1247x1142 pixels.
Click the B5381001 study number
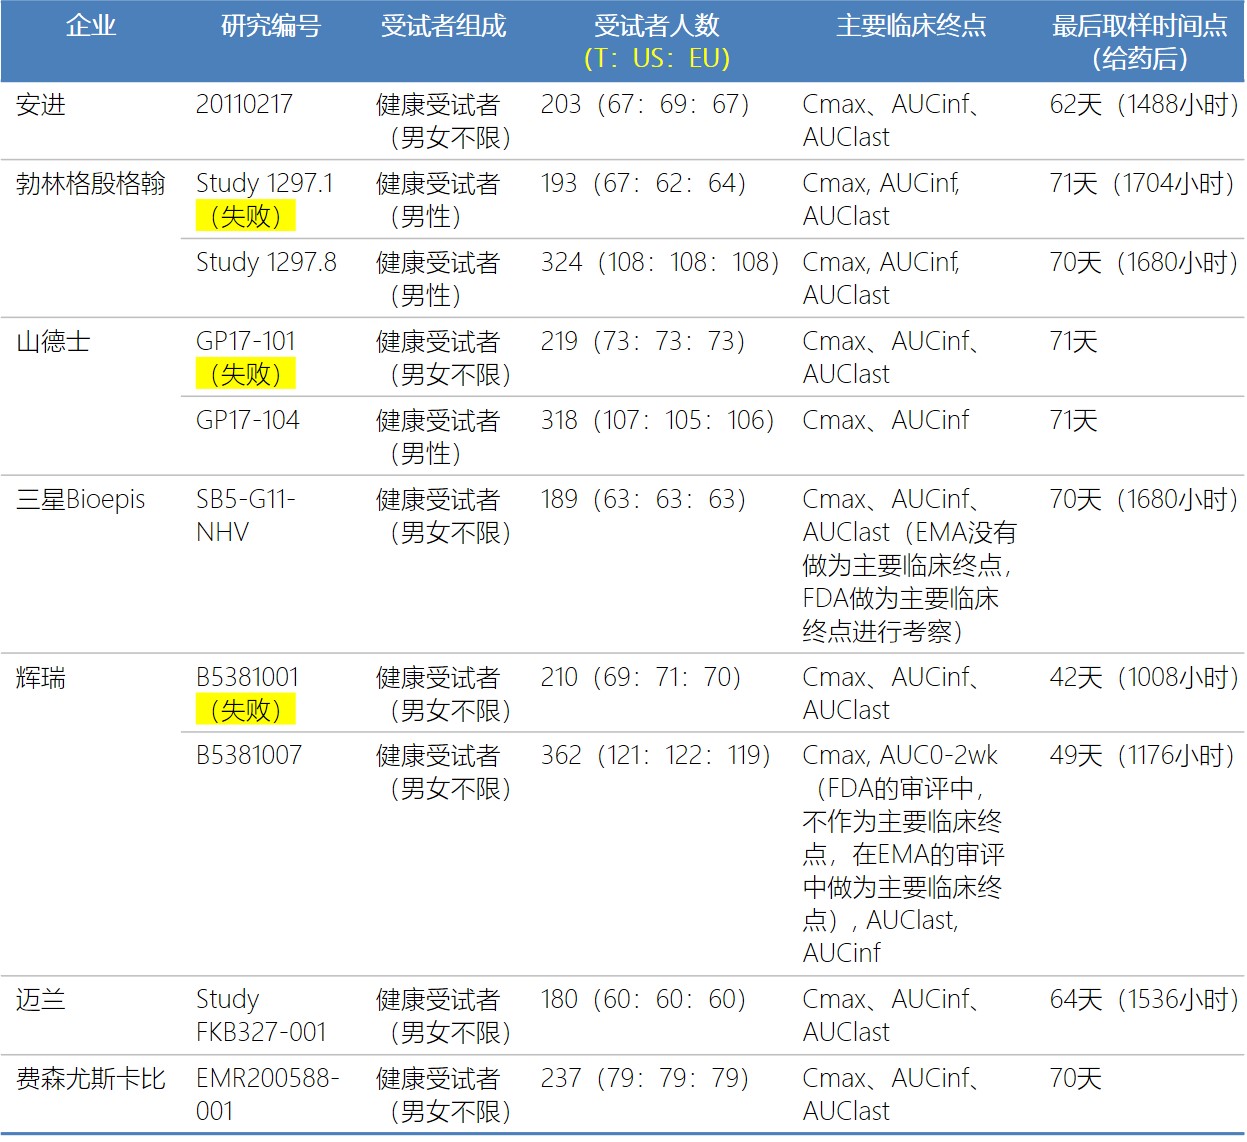248,678
